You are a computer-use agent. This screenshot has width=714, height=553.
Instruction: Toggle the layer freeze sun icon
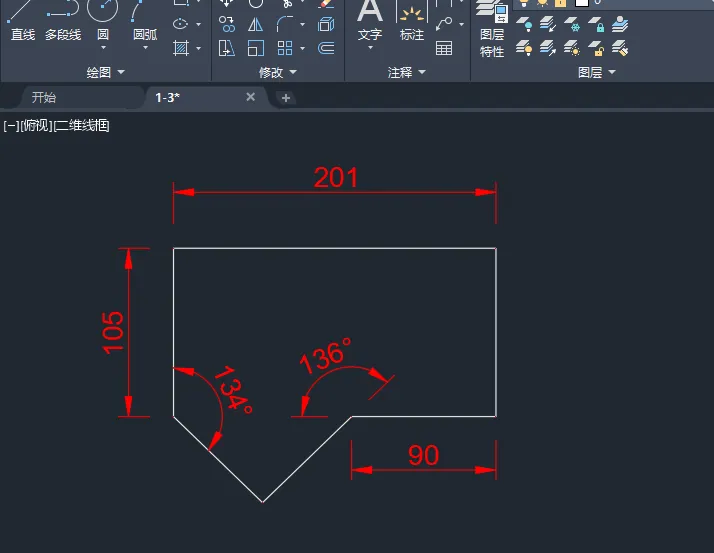[542, 3]
